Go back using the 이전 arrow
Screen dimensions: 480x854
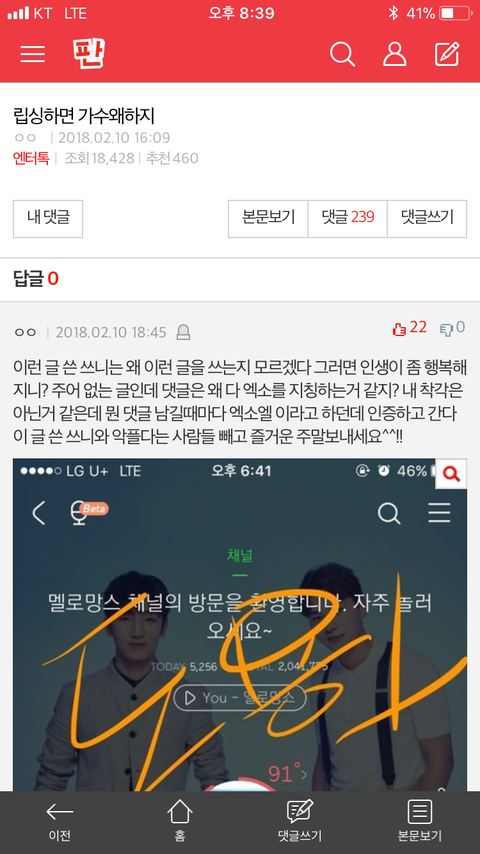coord(59,821)
